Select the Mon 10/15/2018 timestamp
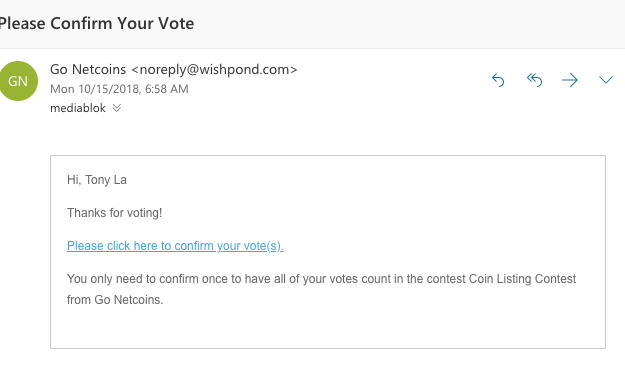The image size is (625, 385). pos(119,89)
